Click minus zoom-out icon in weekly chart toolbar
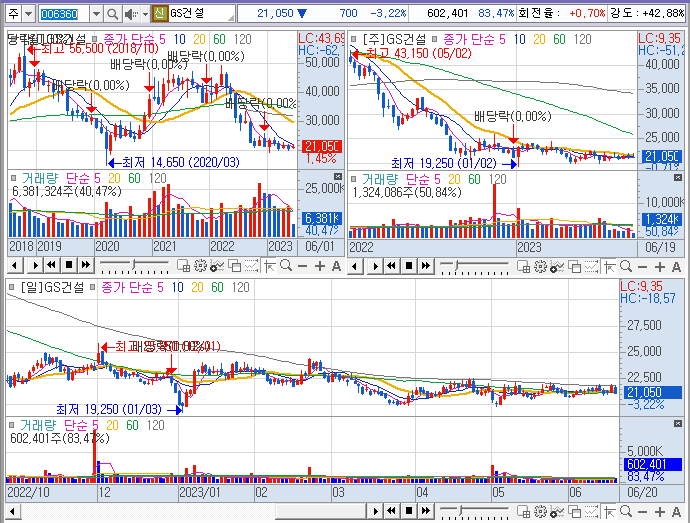690x523 pixels. [642, 266]
